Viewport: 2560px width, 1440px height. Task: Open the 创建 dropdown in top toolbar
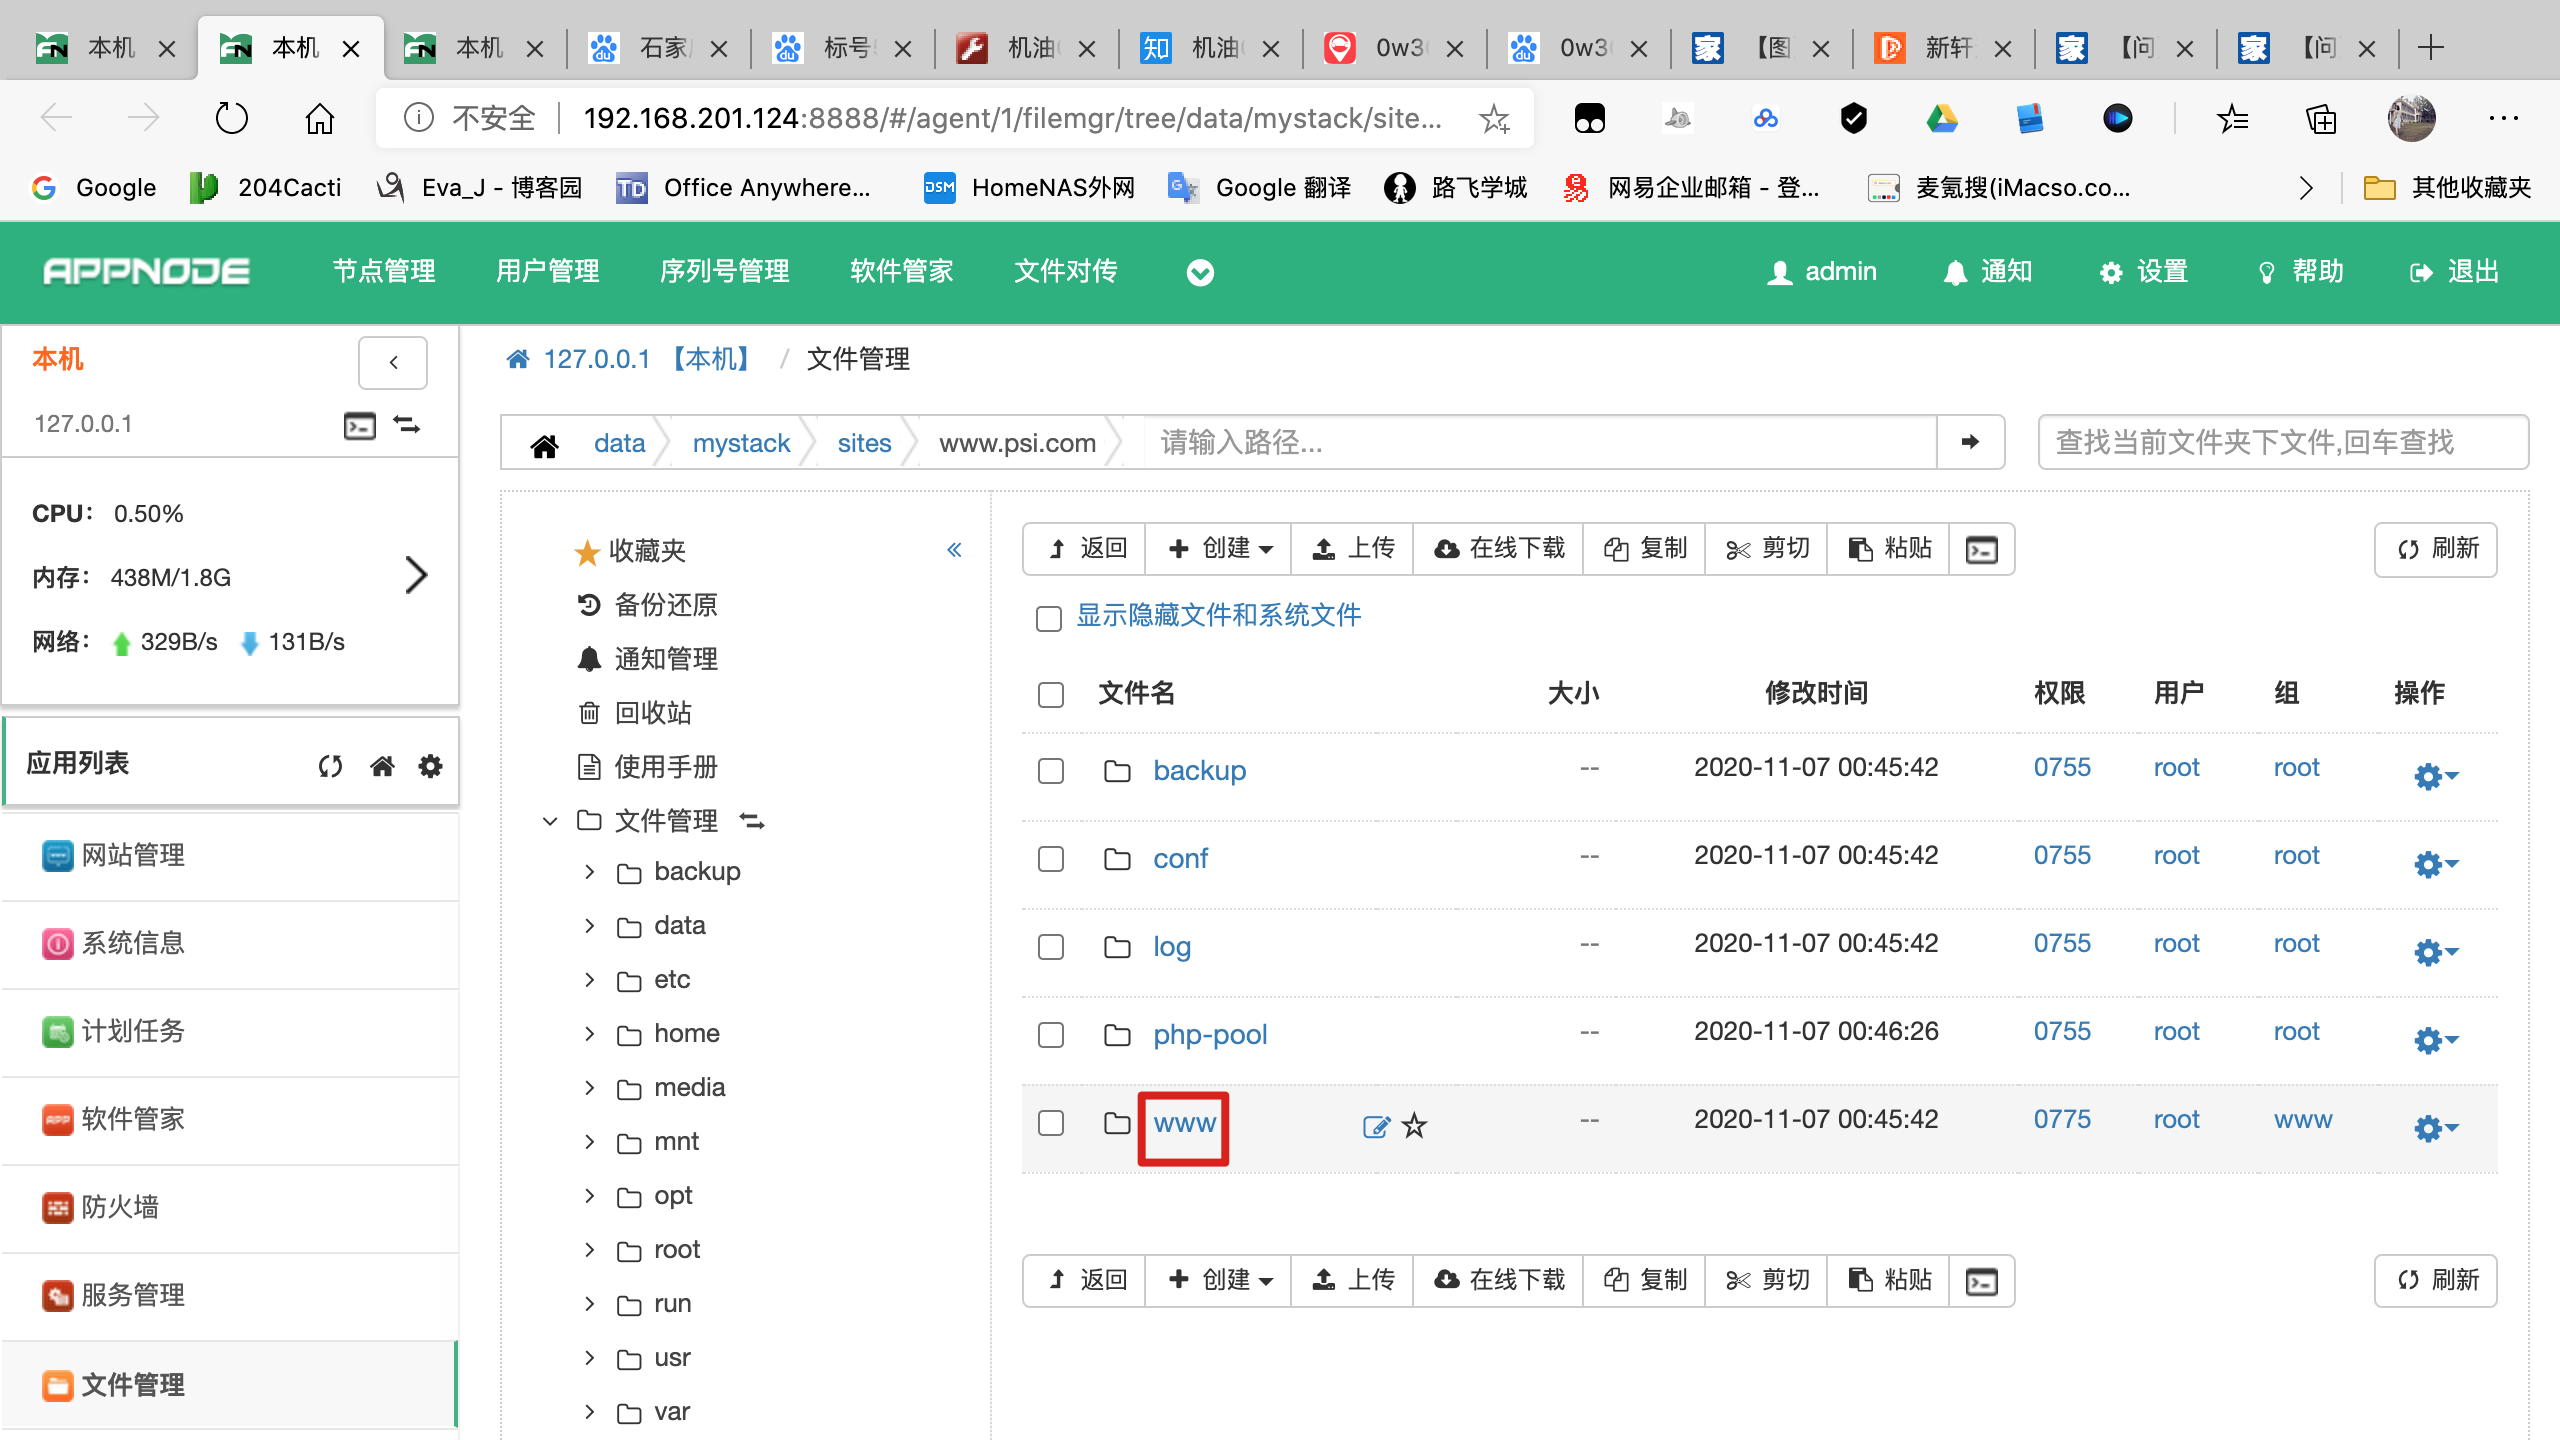tap(1219, 549)
